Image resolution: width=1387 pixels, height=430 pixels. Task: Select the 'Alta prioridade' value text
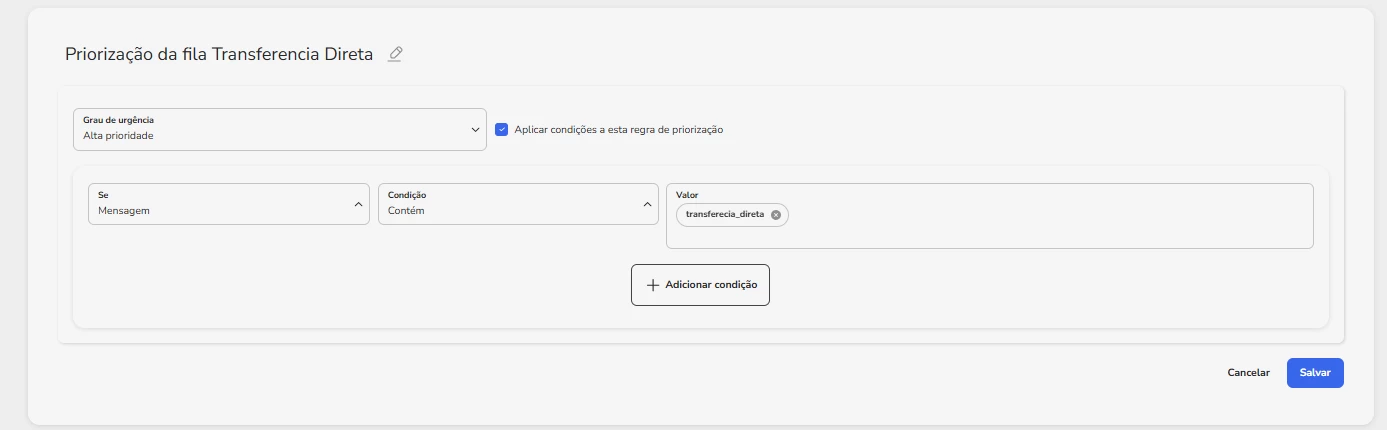click(118, 135)
